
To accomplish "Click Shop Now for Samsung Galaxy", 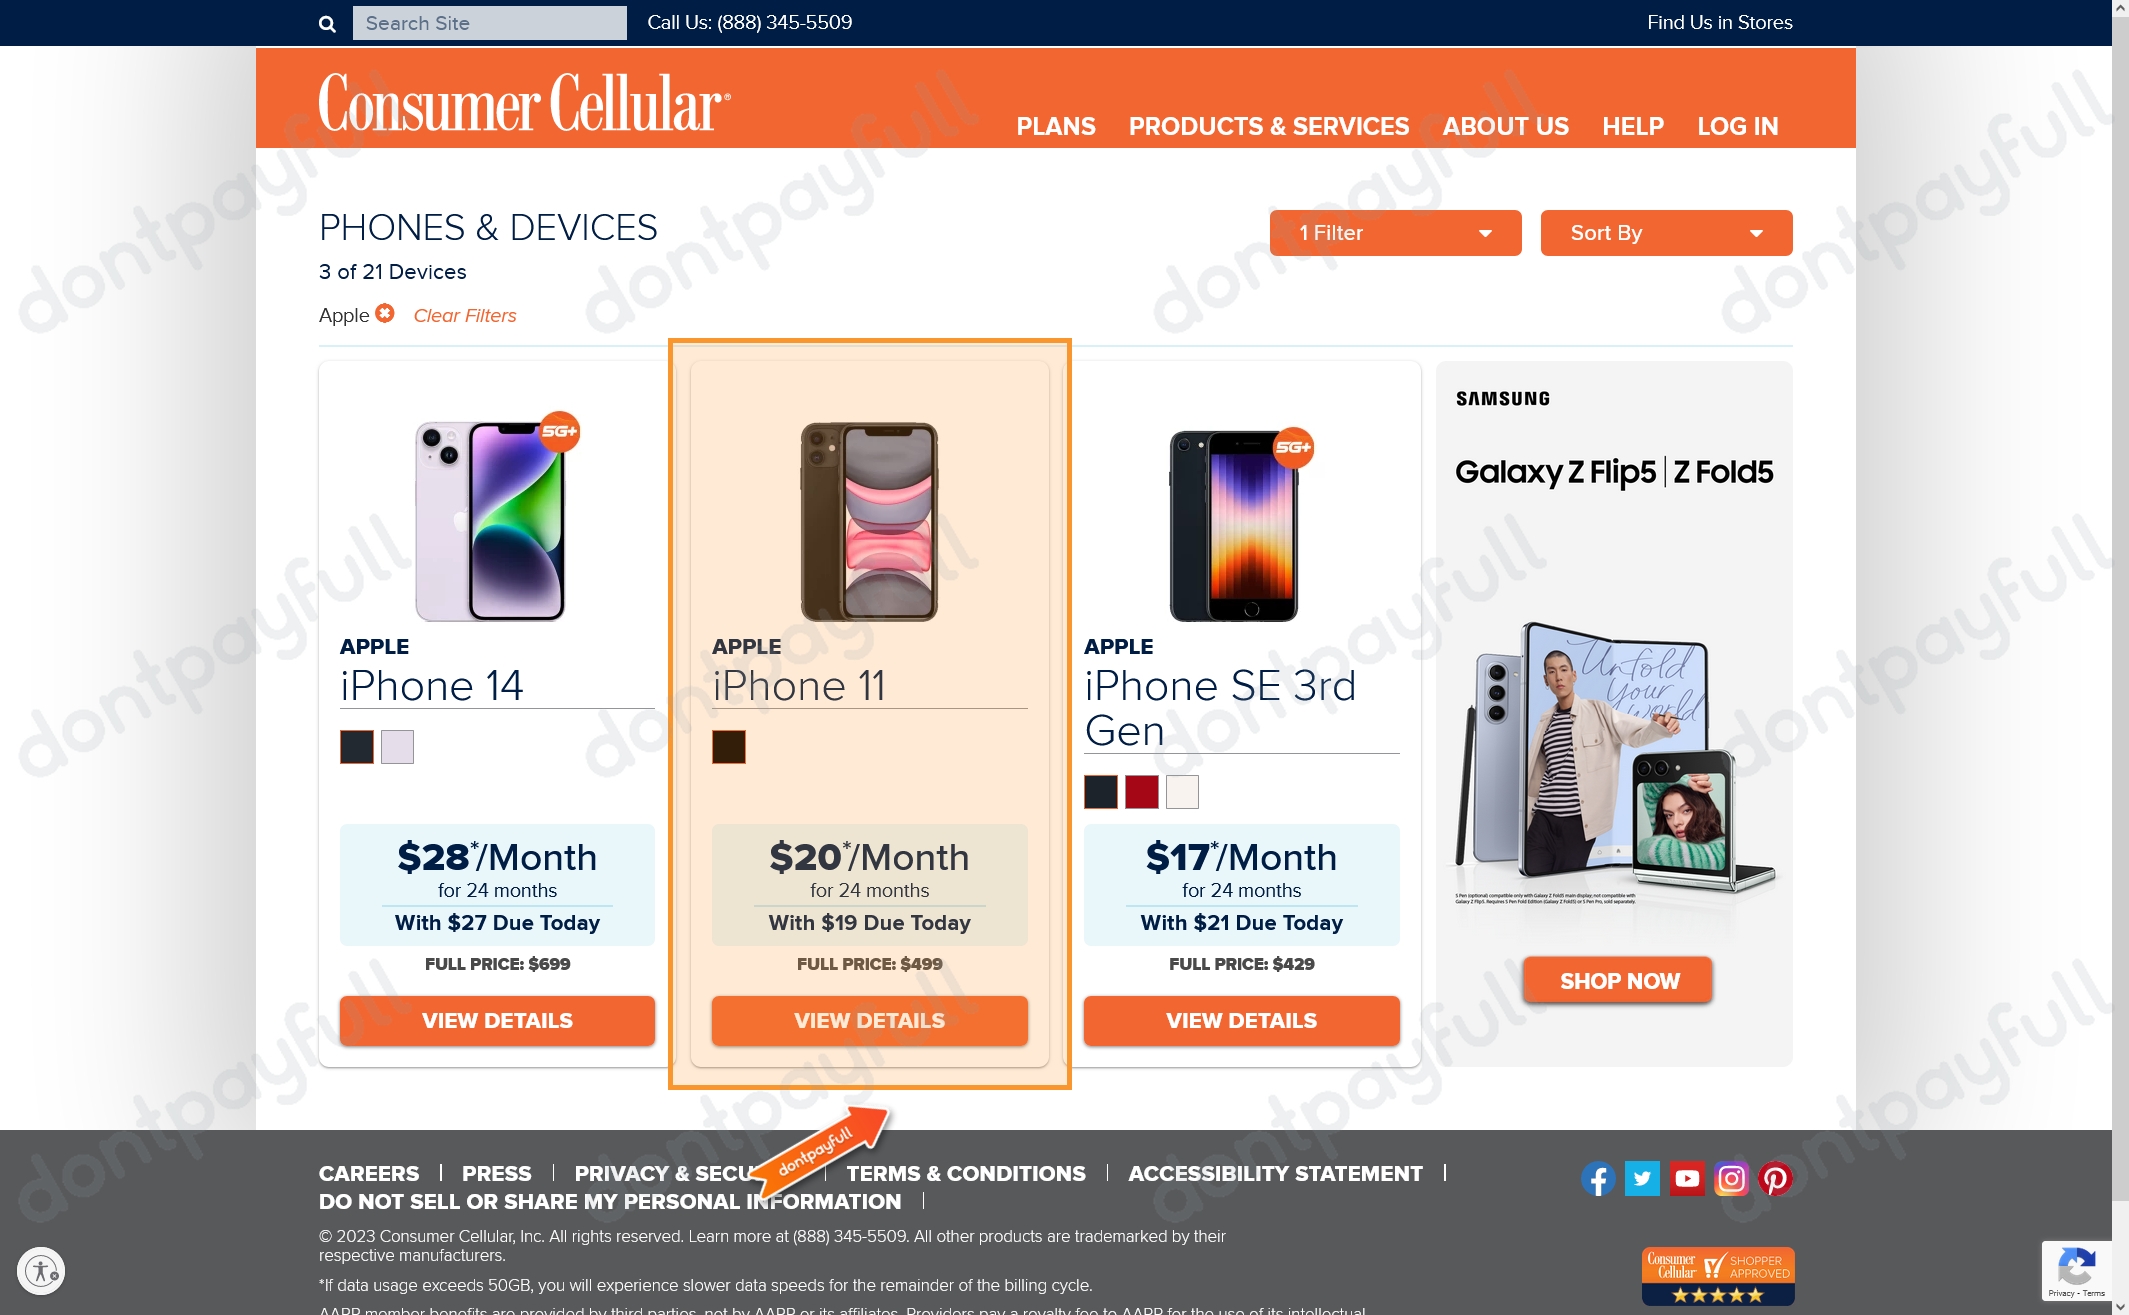I will (1615, 979).
